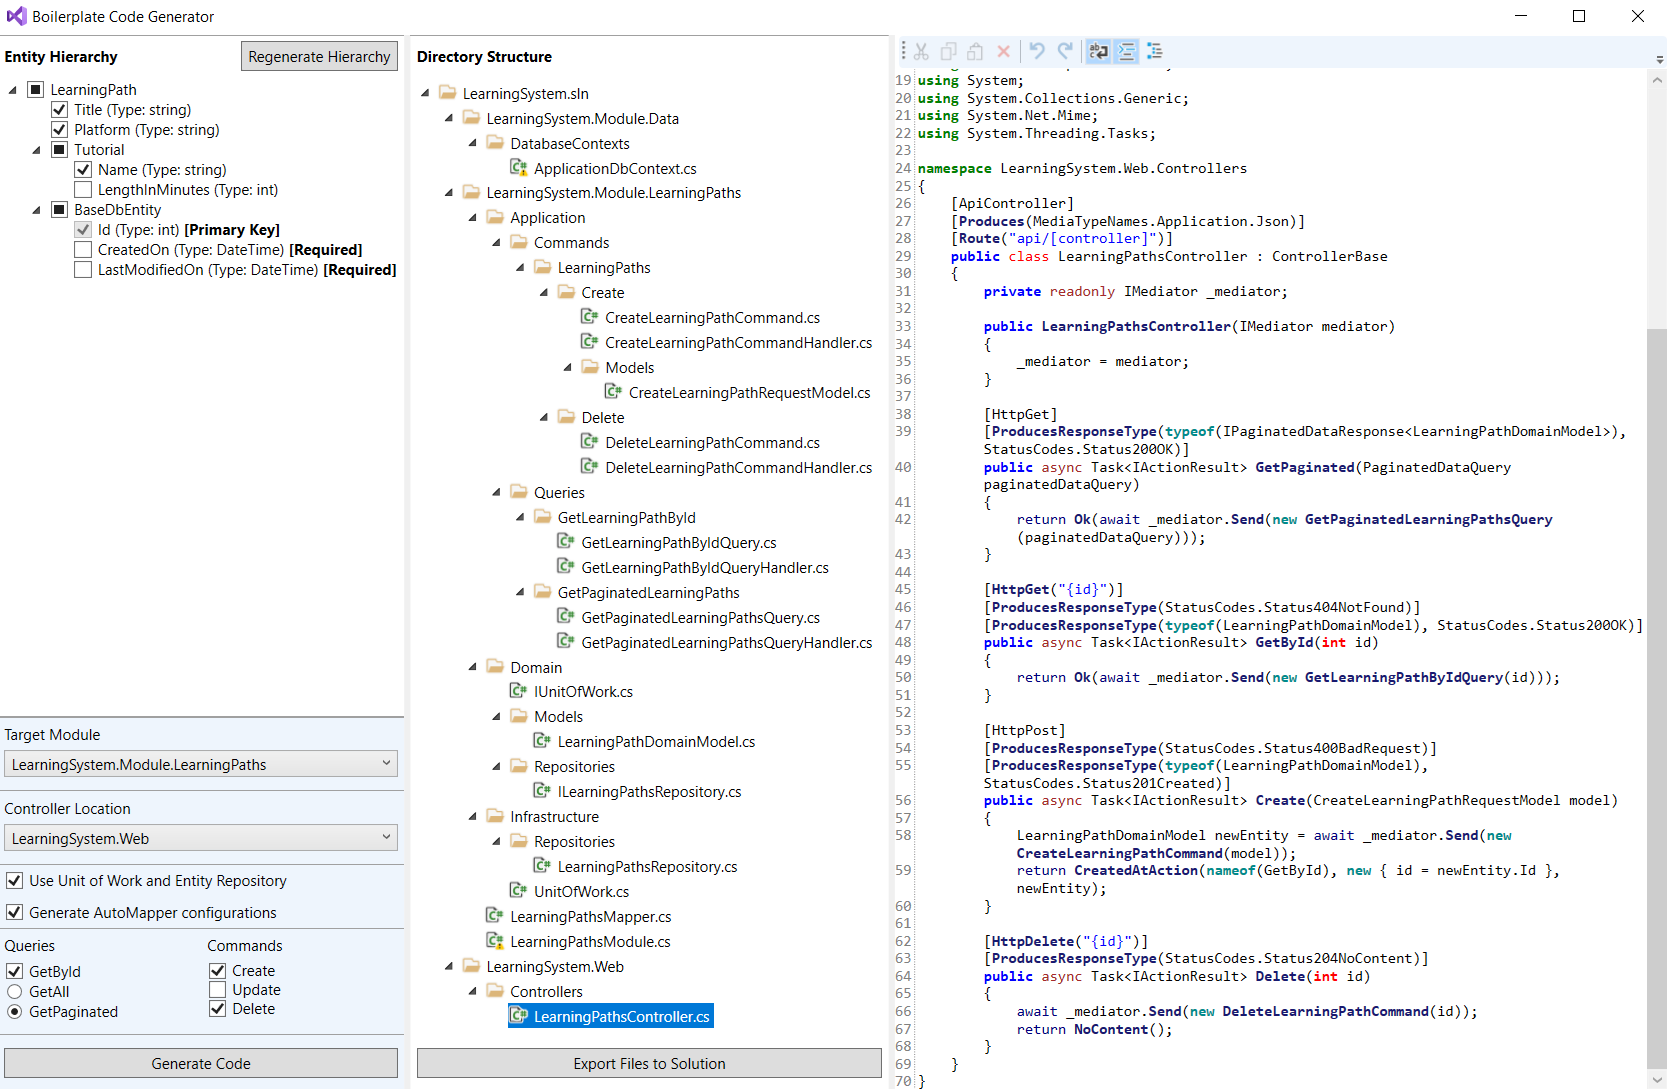Collapse the BaseDbEntity node

coord(37,210)
